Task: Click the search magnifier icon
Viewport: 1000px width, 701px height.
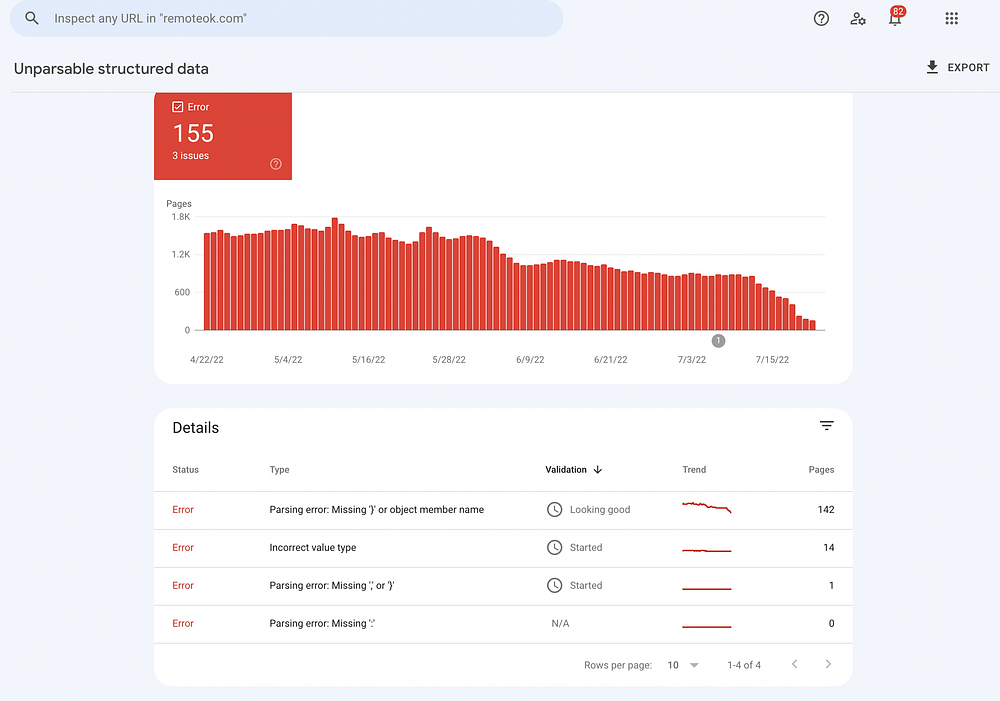Action: 31,18
